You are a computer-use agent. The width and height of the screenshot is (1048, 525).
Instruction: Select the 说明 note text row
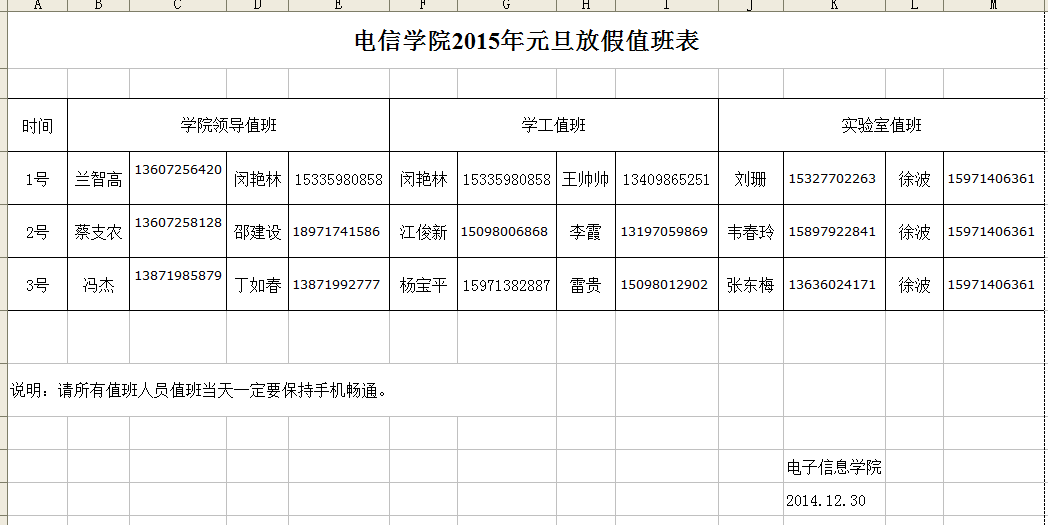pos(198,390)
